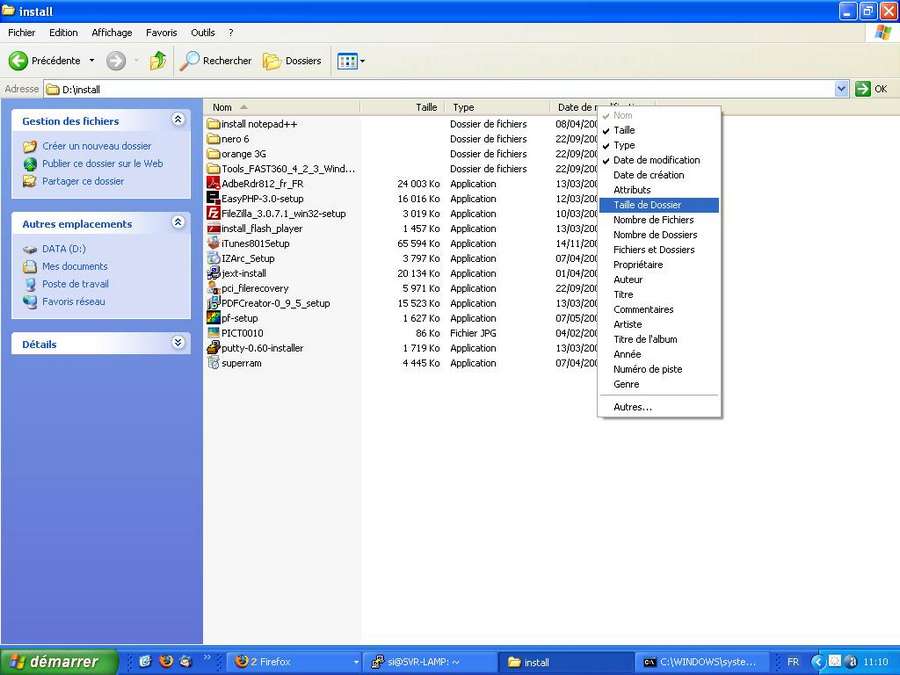Disable the Date de modification column

tap(656, 160)
